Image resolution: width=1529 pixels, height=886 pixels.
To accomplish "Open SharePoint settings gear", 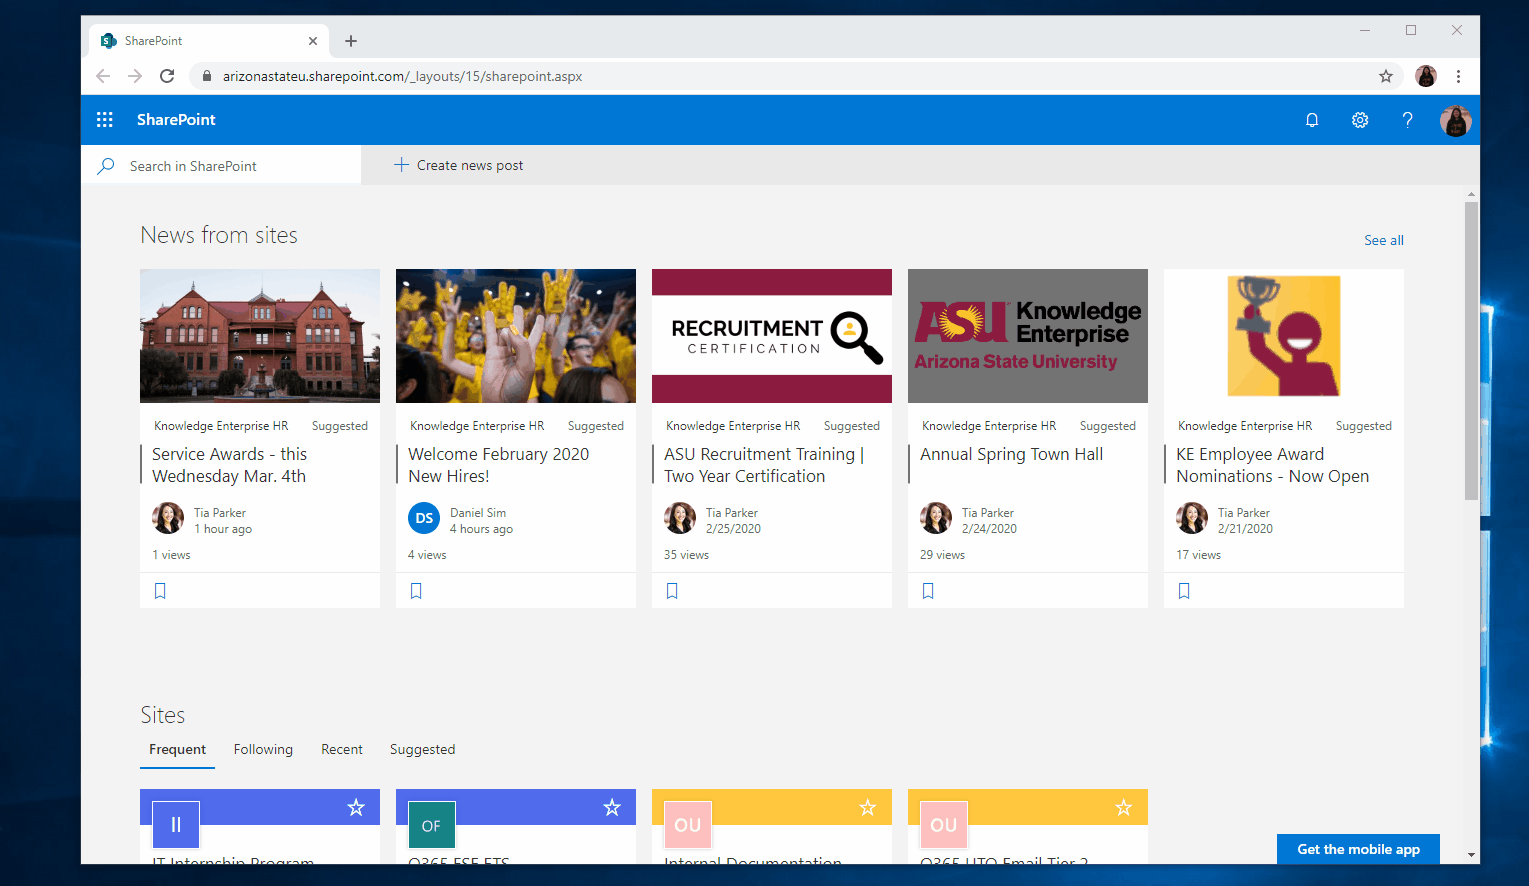I will point(1360,120).
